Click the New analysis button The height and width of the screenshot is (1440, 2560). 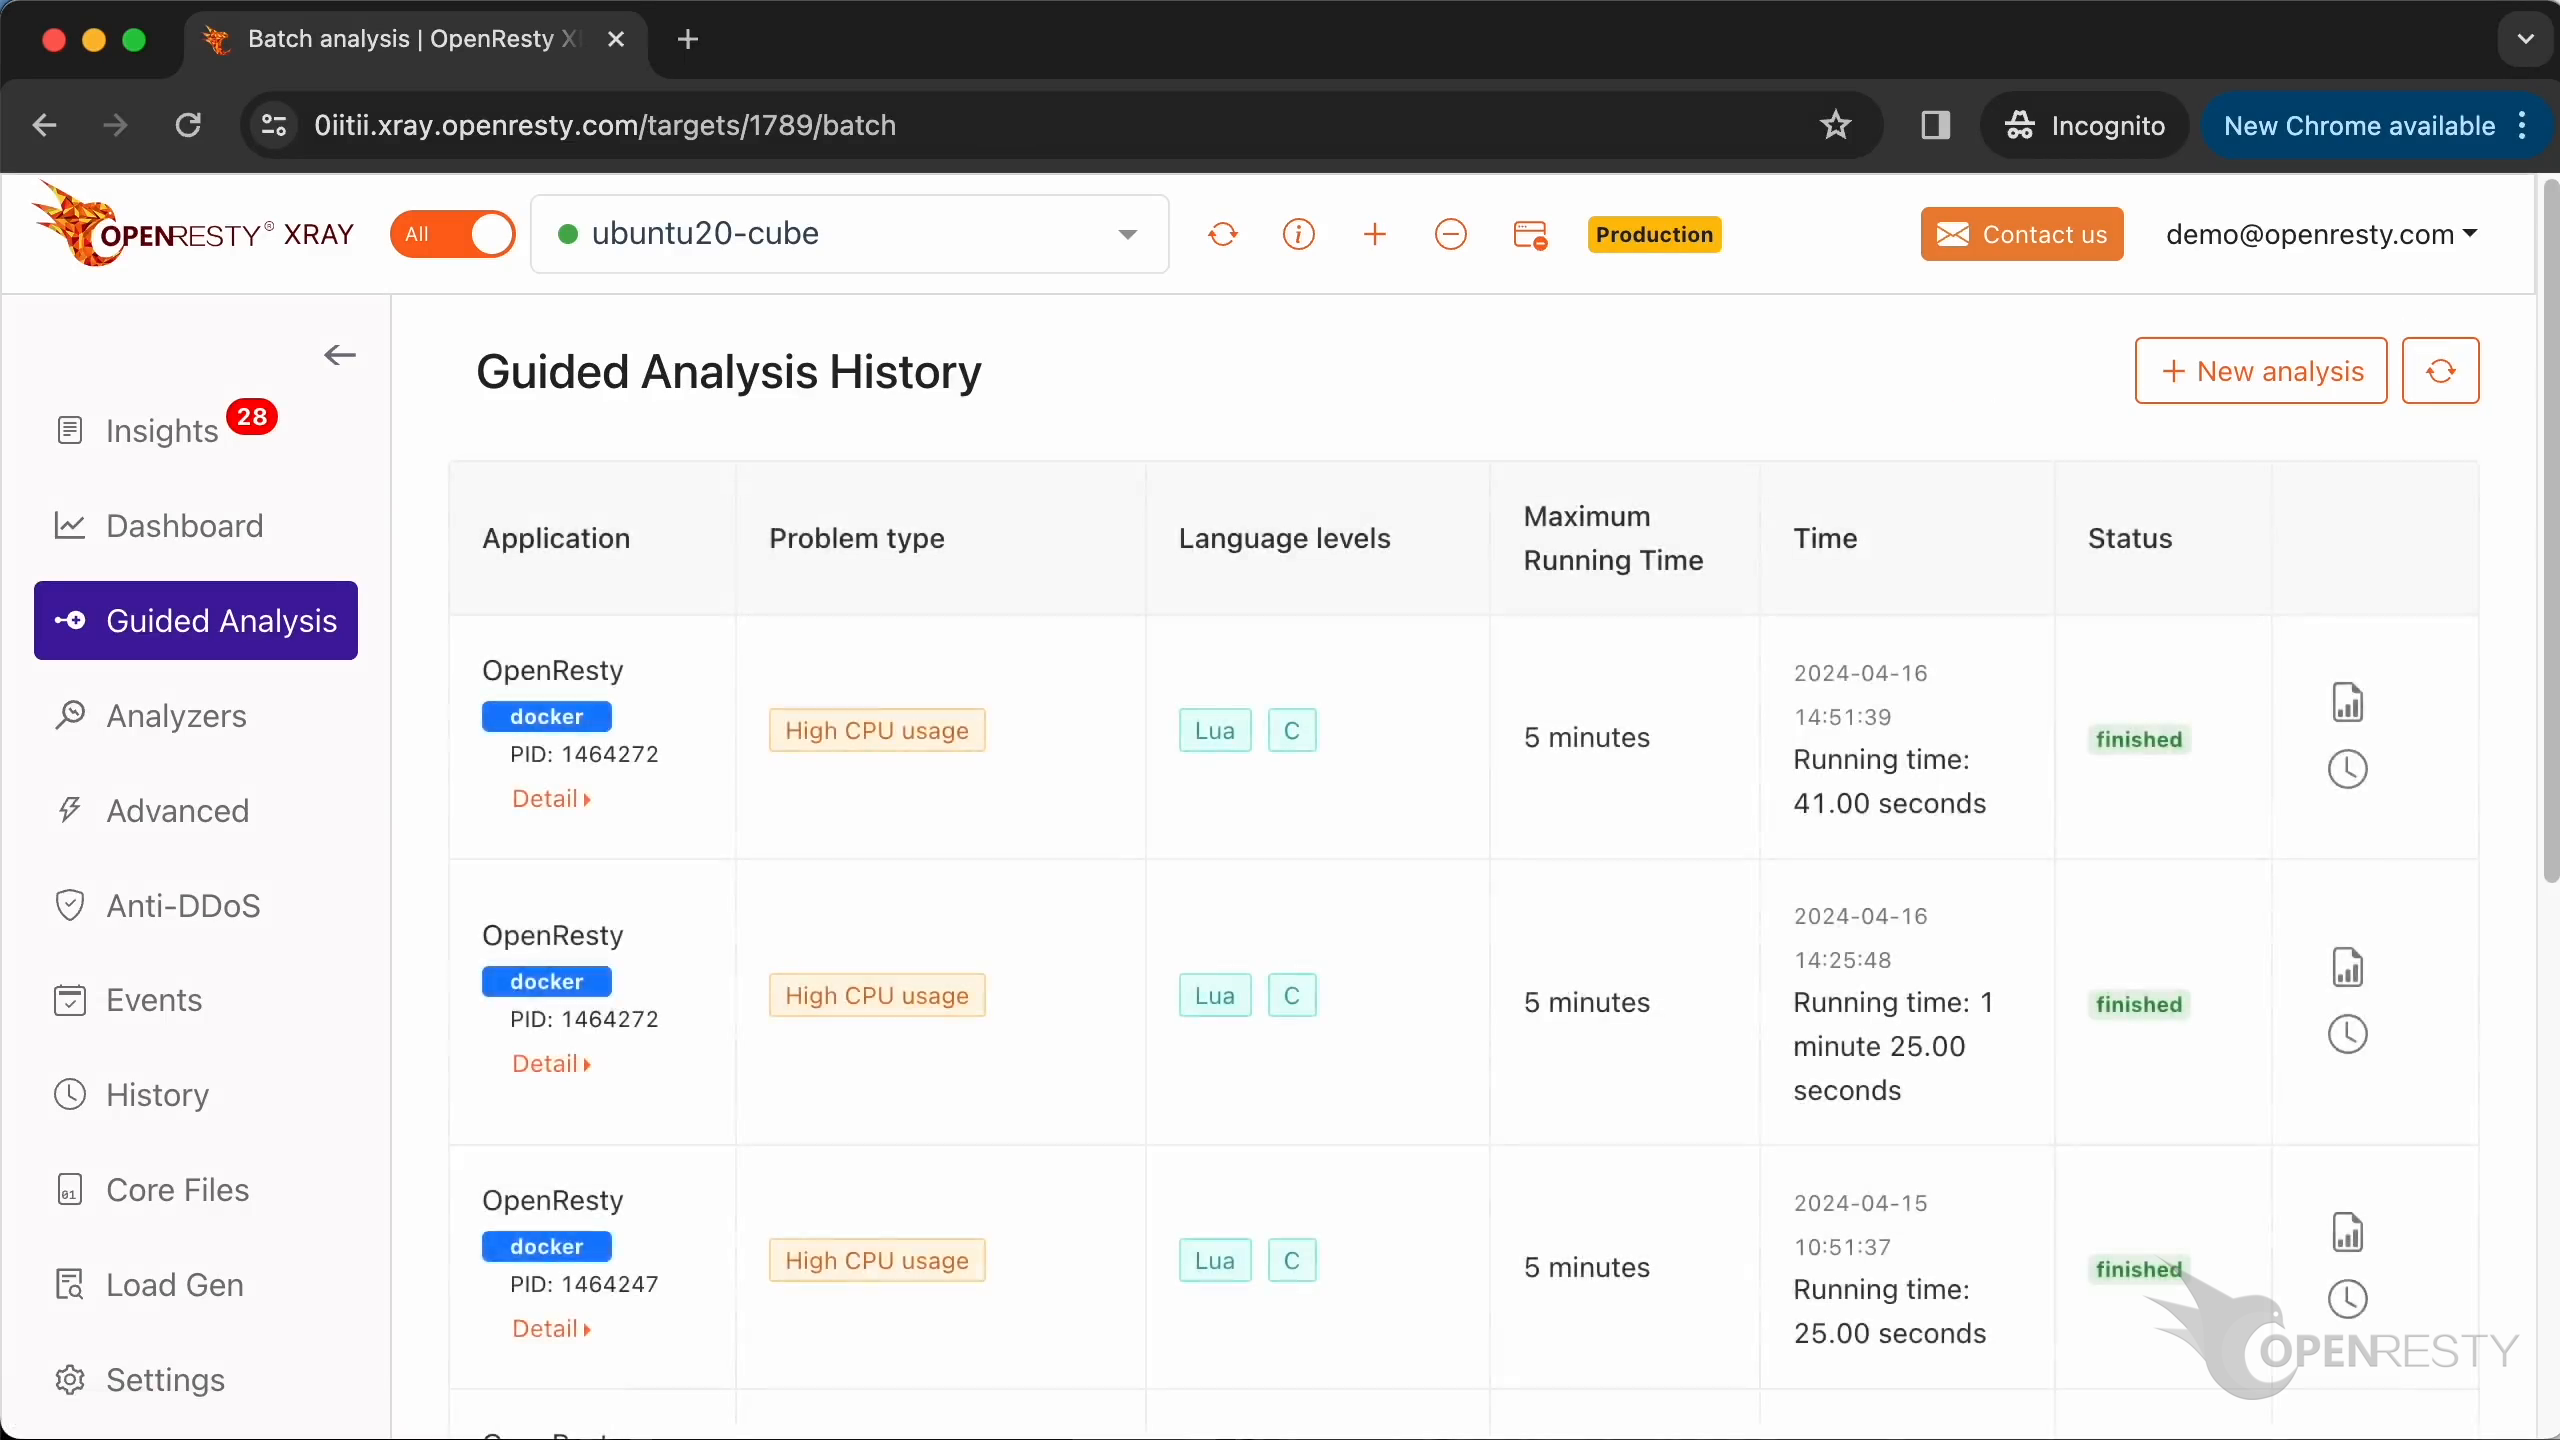(2261, 371)
